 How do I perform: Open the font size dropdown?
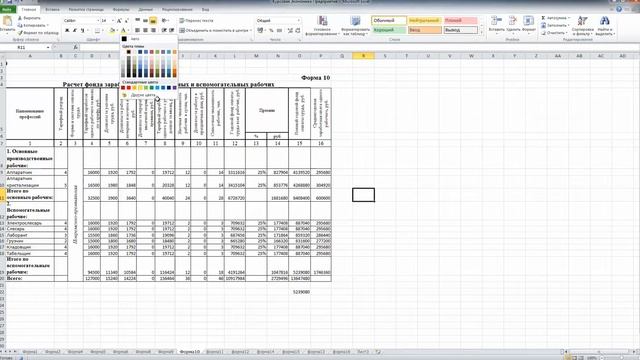coord(113,20)
